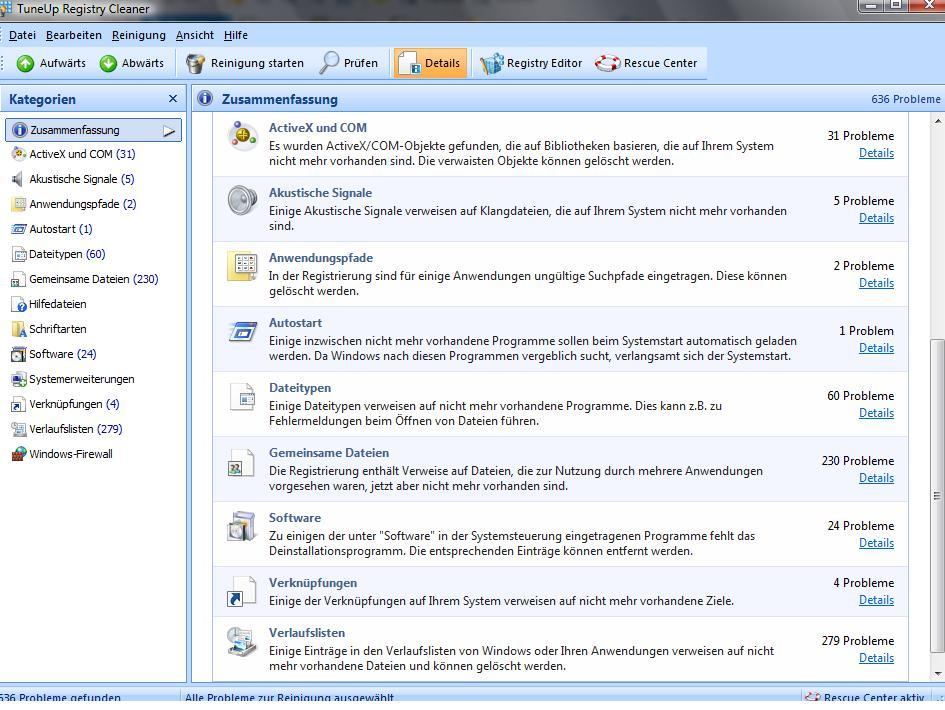Click the Abwärts green arrow icon

pos(108,63)
